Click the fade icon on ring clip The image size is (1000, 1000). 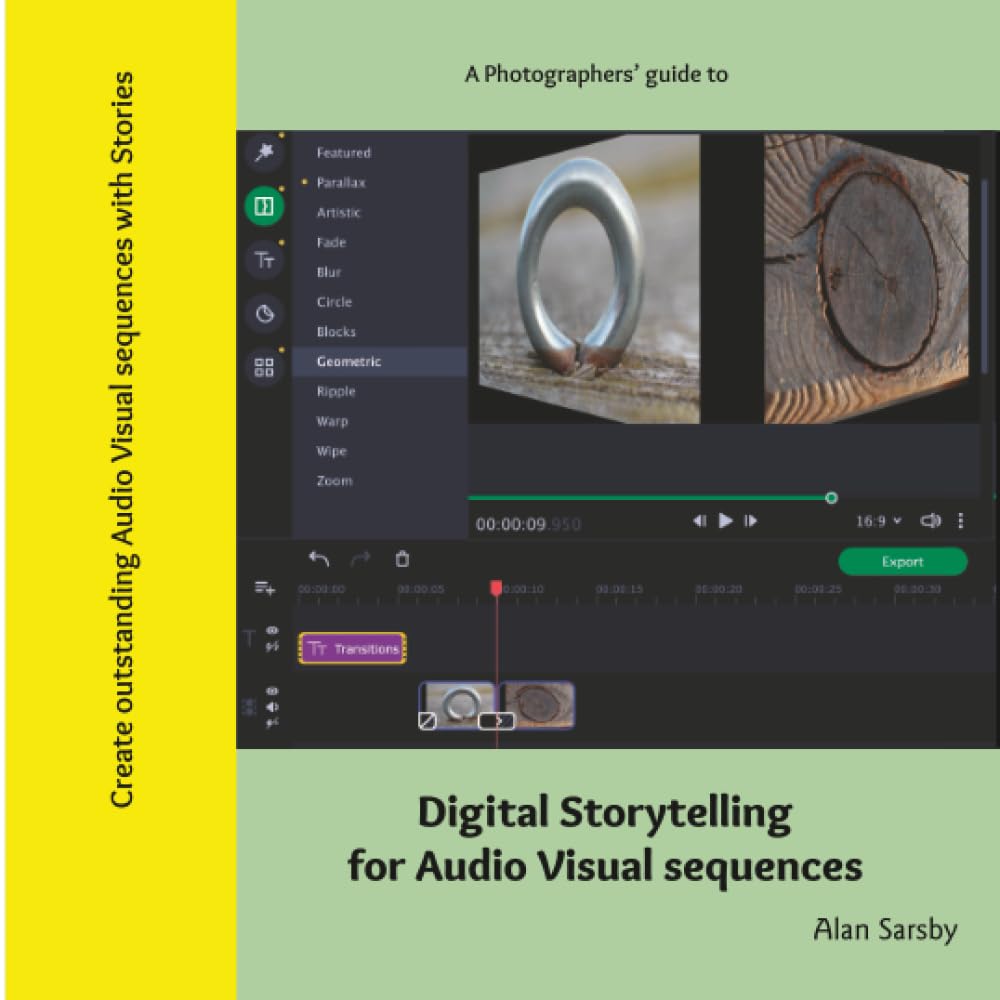coord(427,721)
